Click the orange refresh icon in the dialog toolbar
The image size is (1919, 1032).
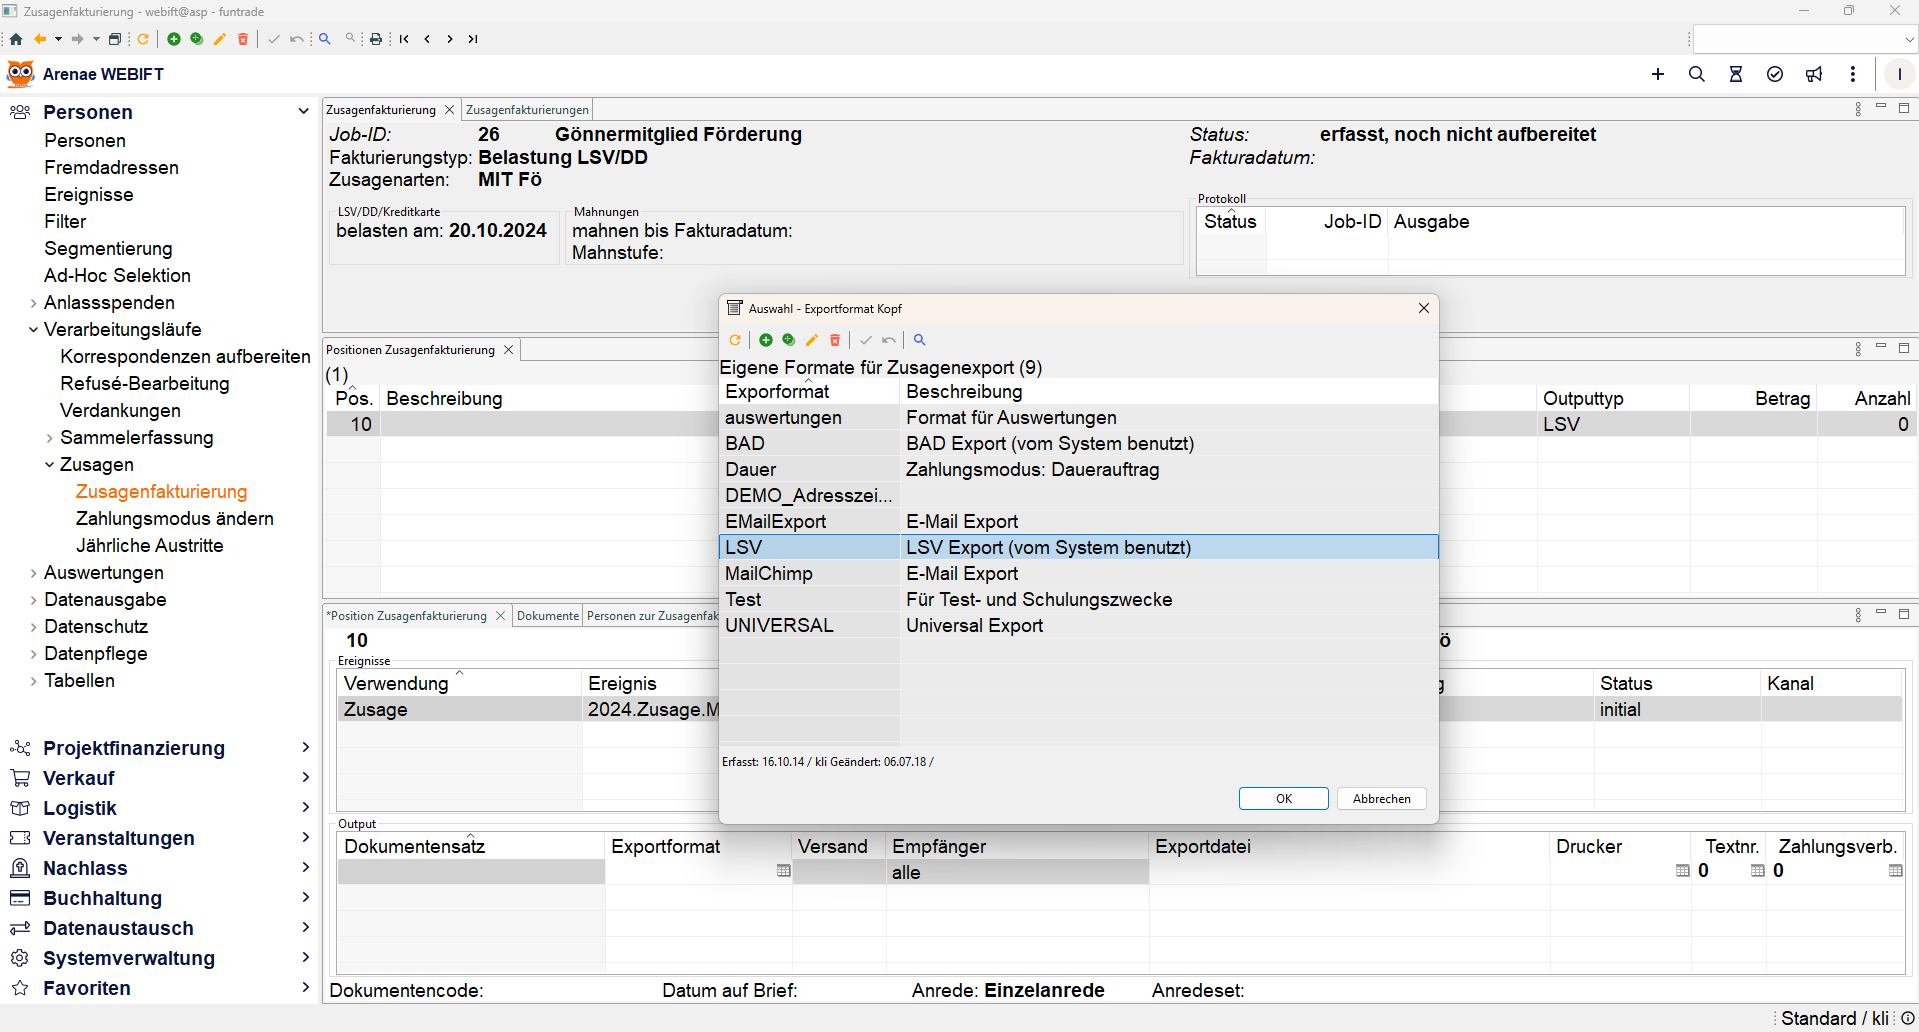pyautogui.click(x=735, y=340)
